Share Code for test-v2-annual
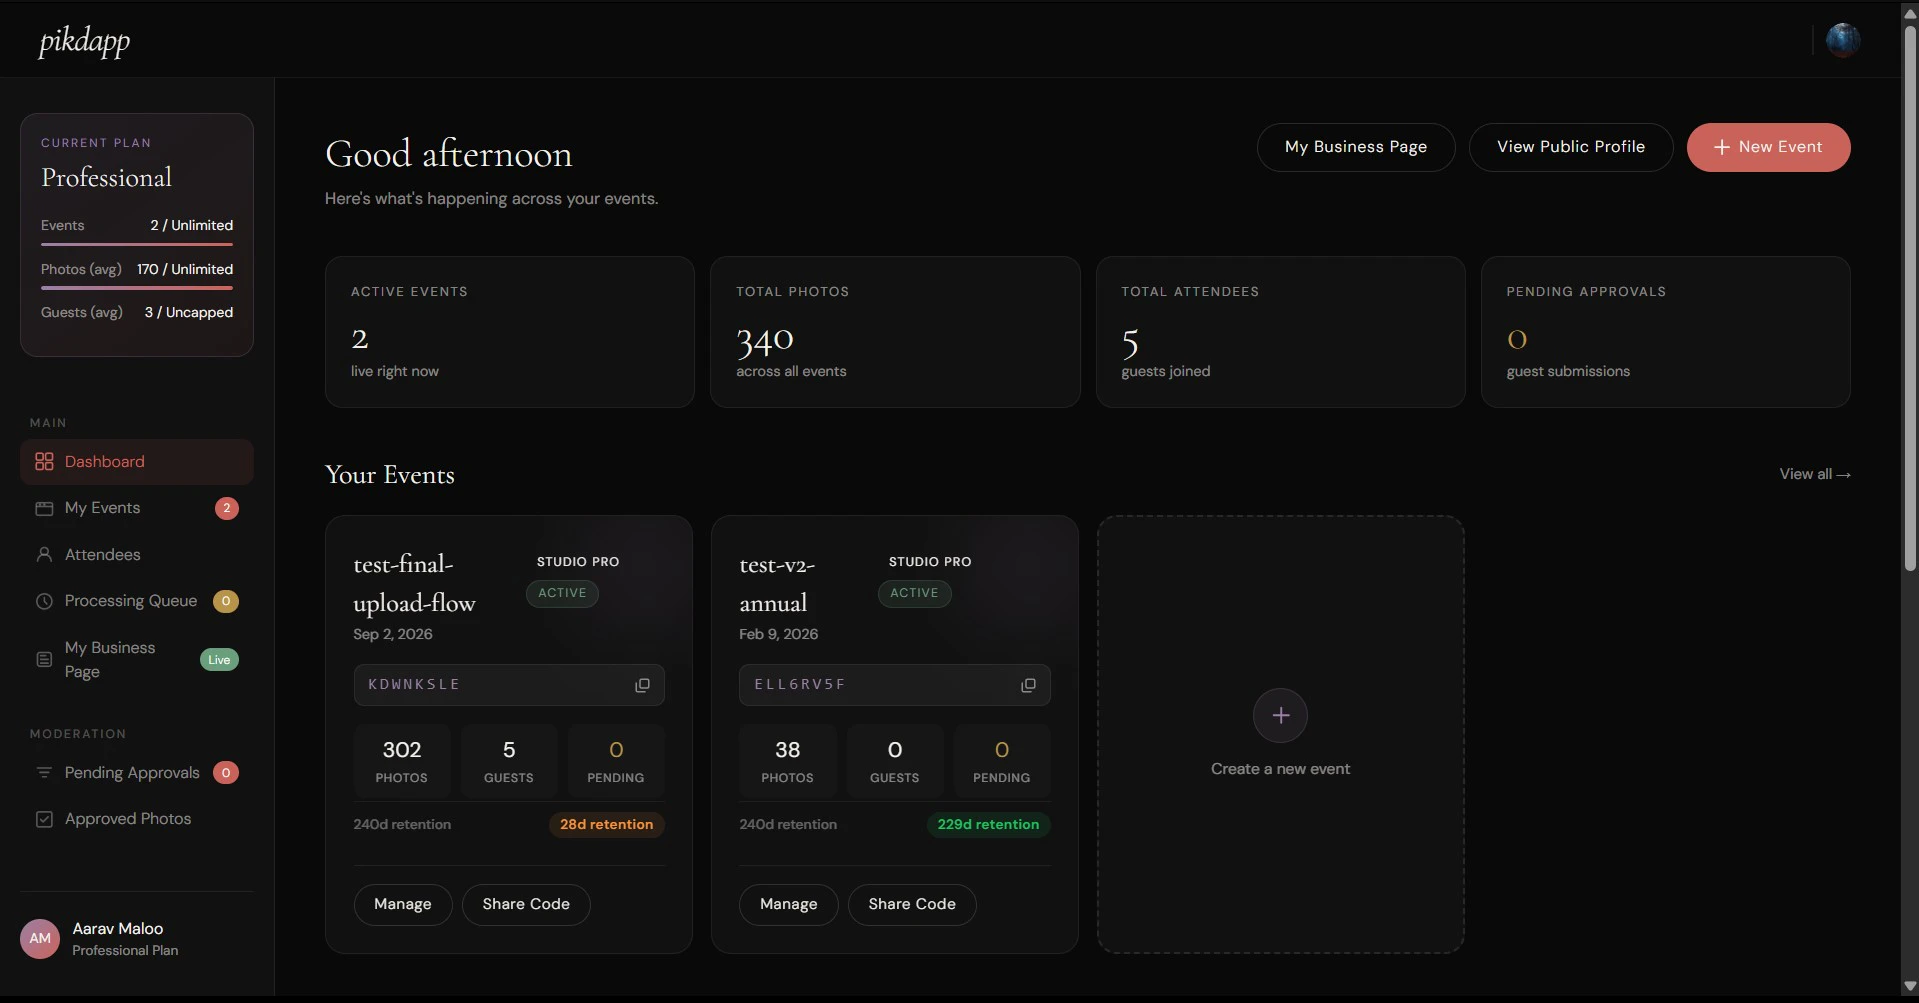The image size is (1919, 1003). click(x=912, y=904)
